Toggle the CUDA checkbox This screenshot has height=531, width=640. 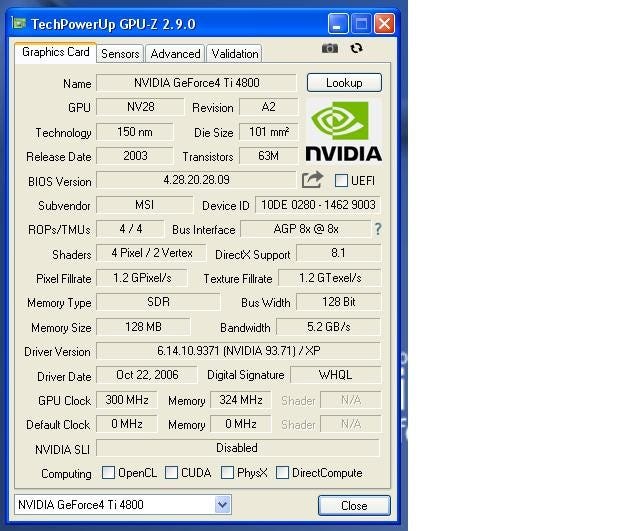coord(171,473)
